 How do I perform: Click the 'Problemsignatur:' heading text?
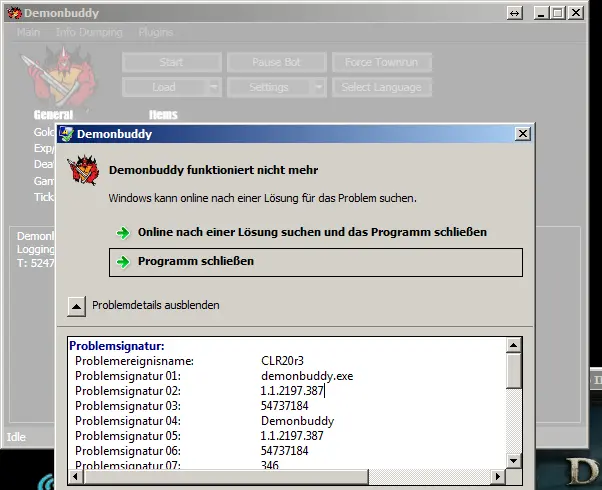(x=117, y=346)
